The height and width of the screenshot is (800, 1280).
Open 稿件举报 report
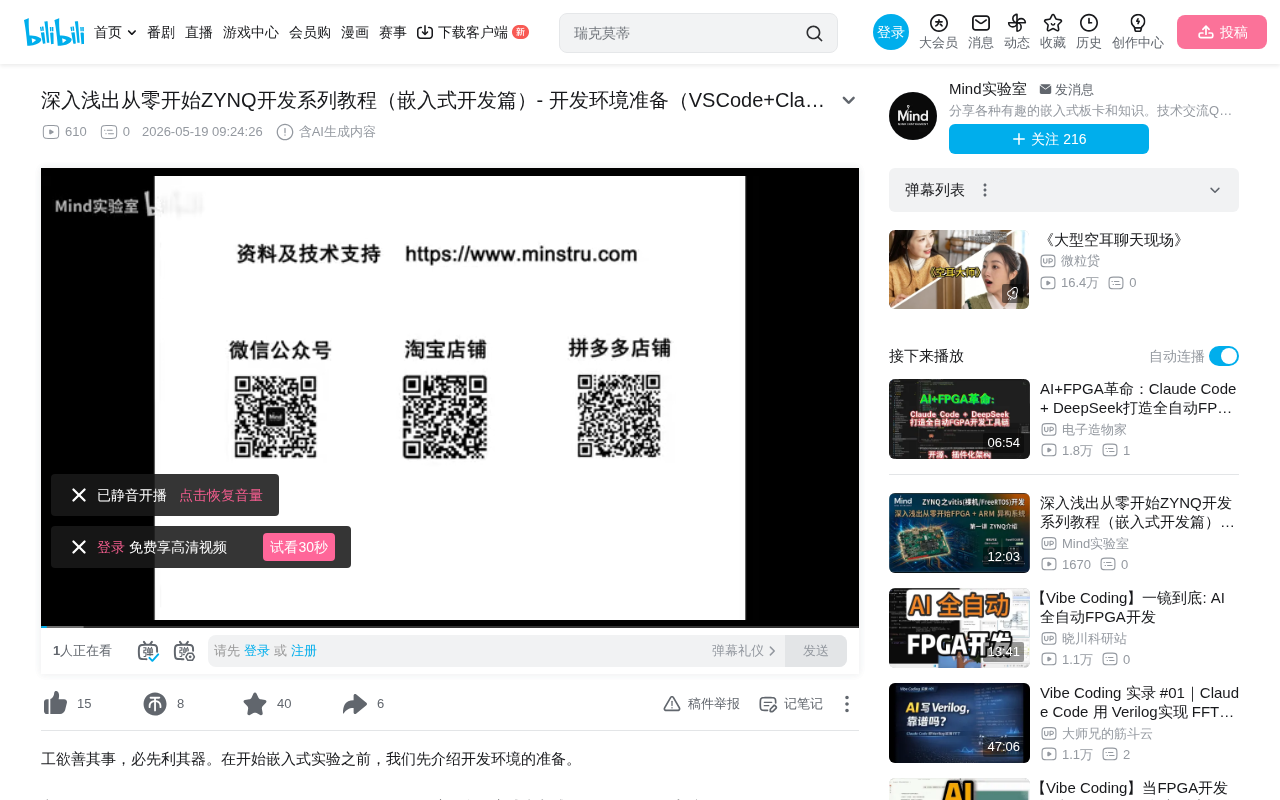tap(701, 704)
